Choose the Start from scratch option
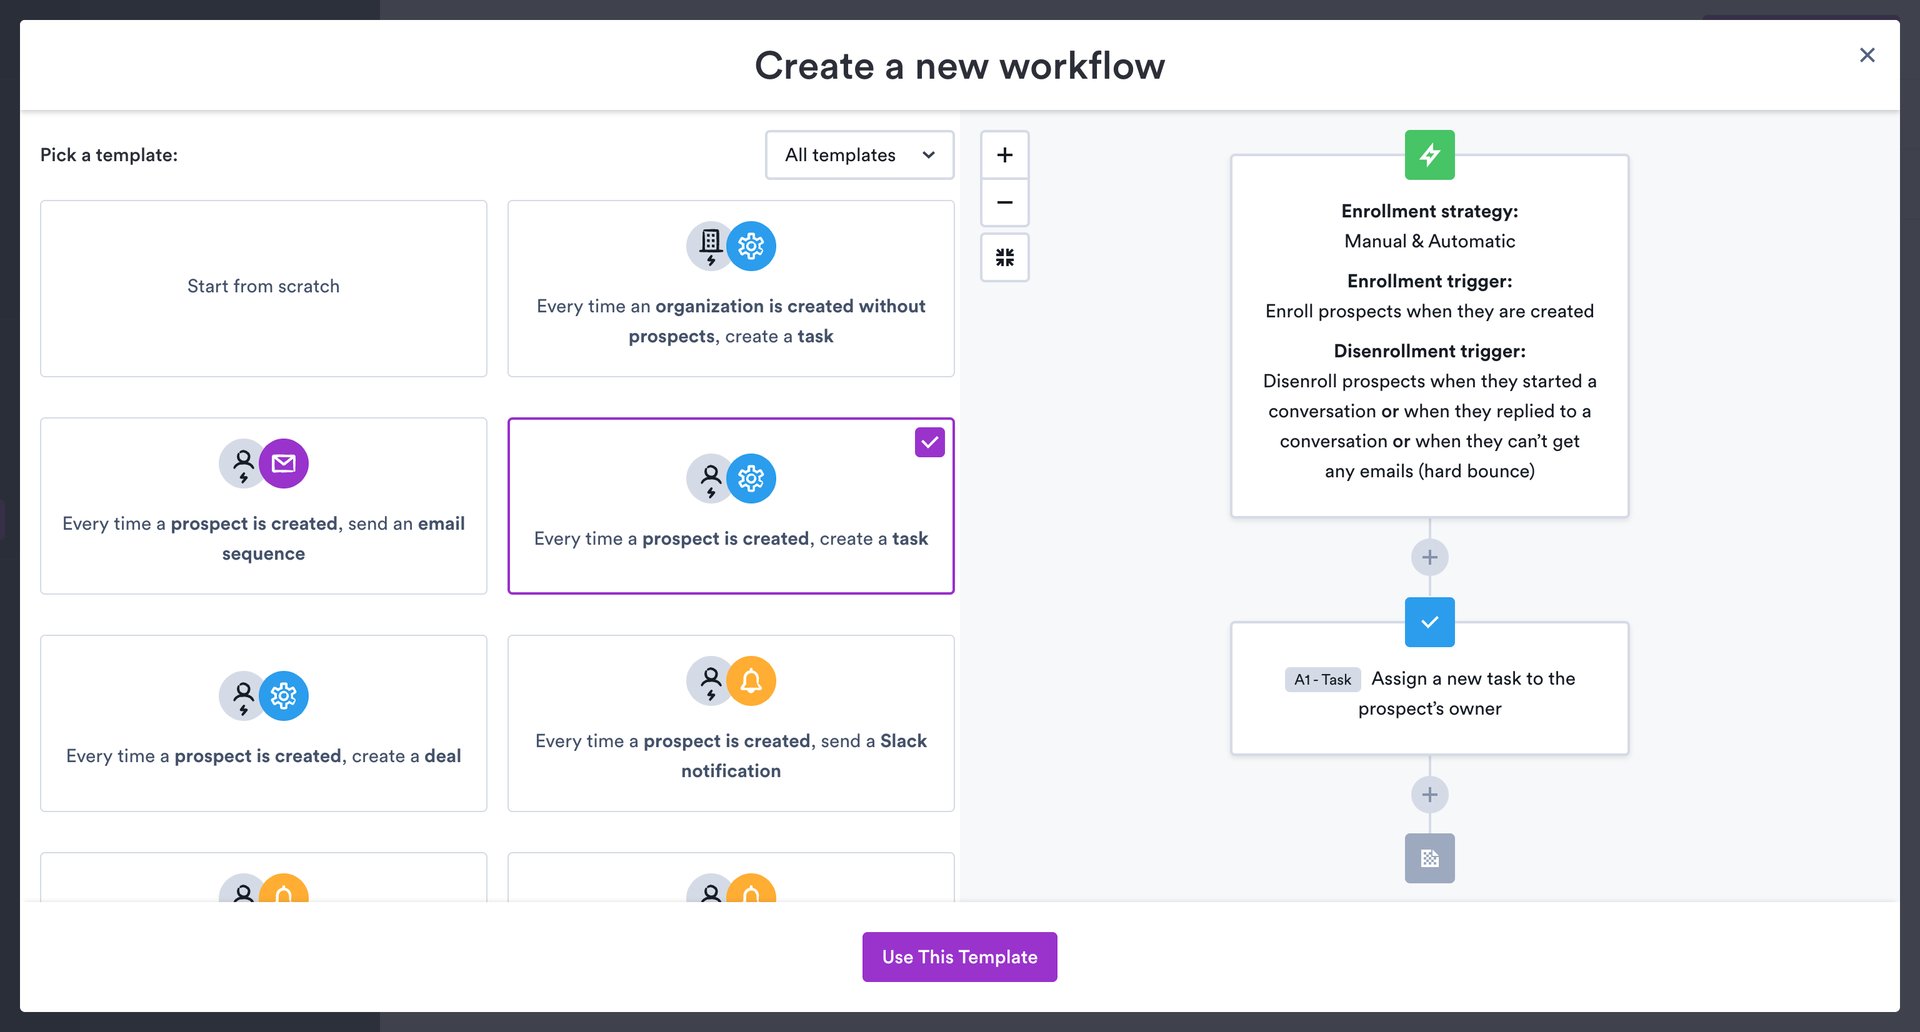The height and width of the screenshot is (1032, 1920). click(x=263, y=287)
